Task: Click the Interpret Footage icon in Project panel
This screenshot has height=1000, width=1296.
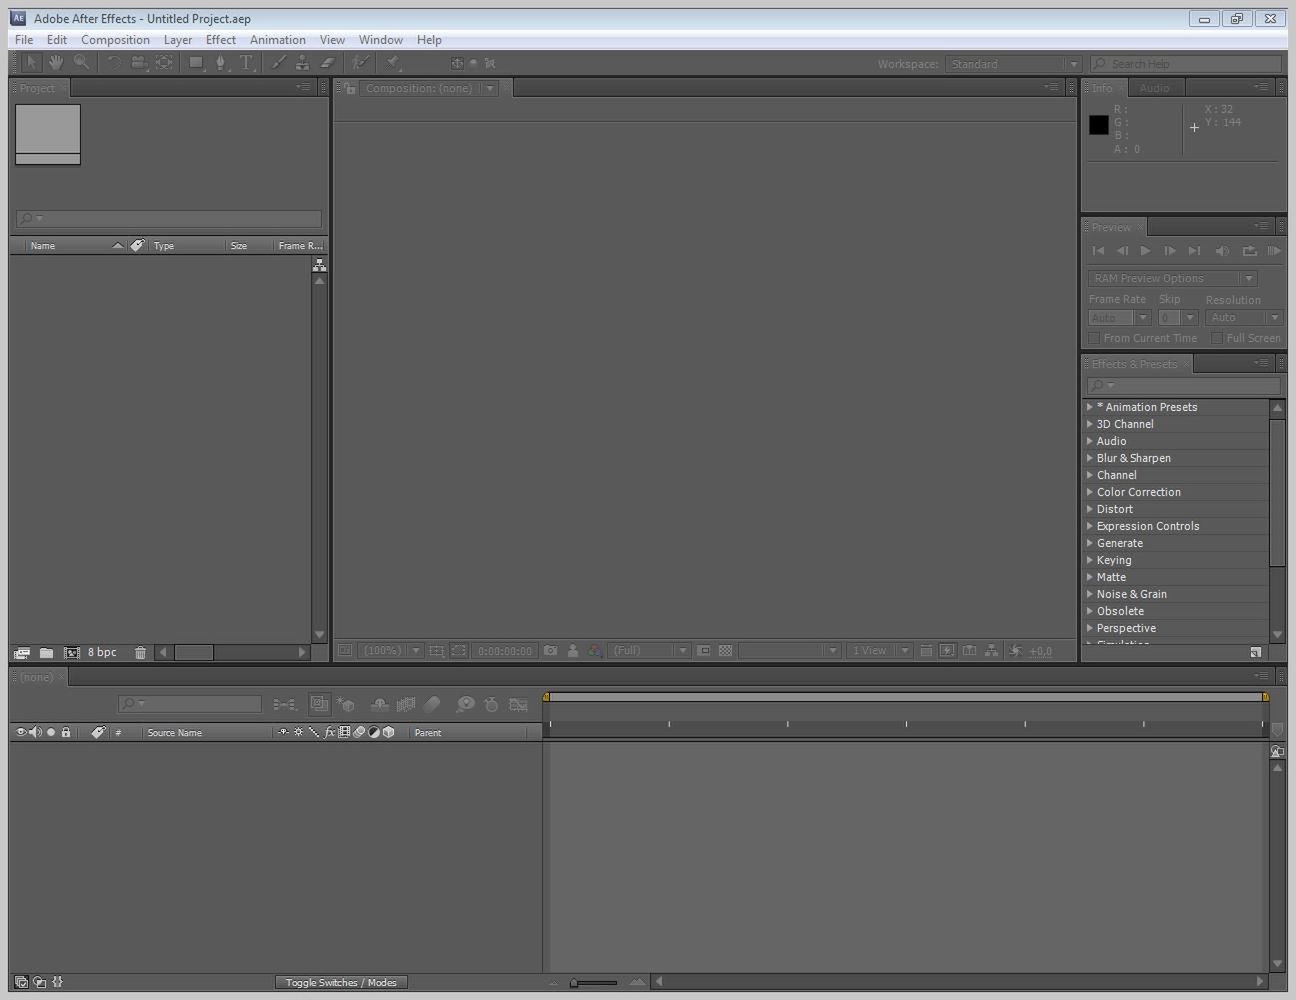Action: point(22,653)
